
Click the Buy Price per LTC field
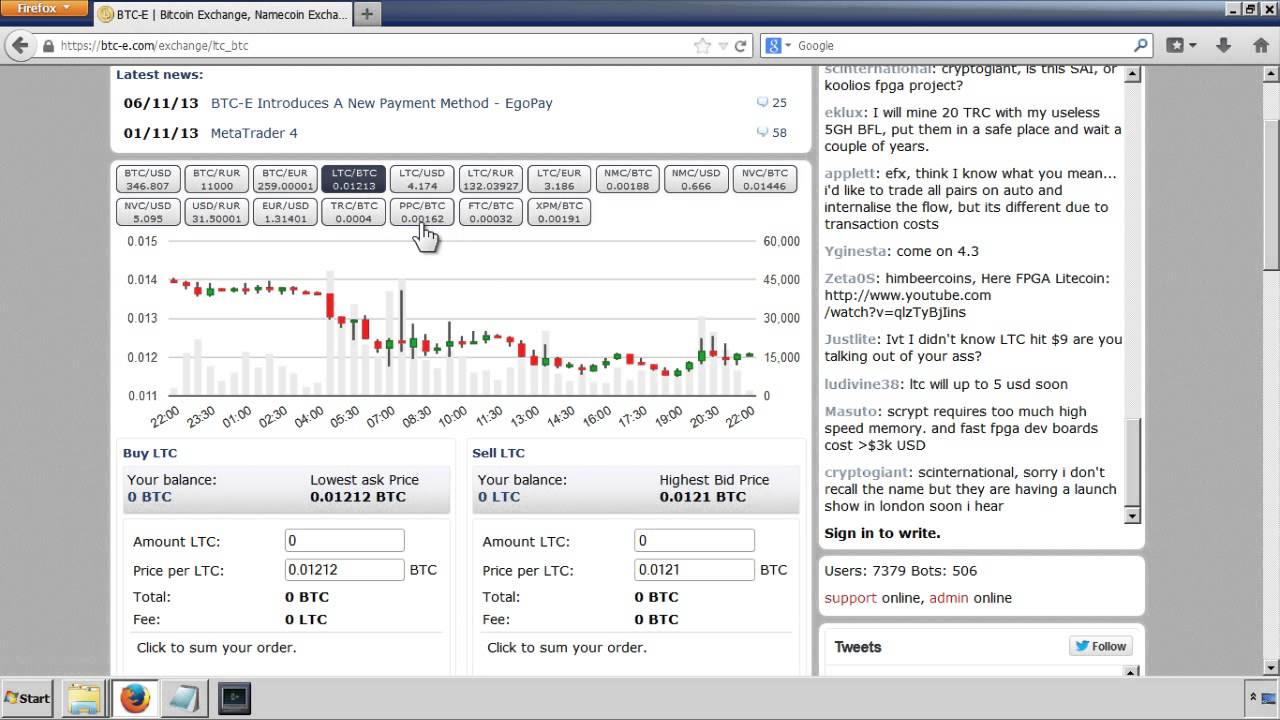coord(344,570)
